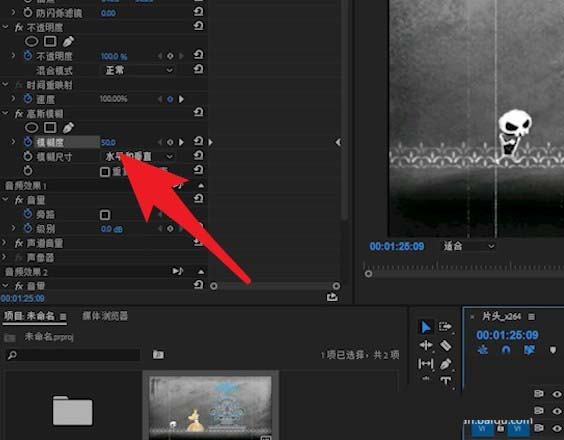
Task: Tick the 旁路 bypass checkbox
Action: tap(105, 215)
